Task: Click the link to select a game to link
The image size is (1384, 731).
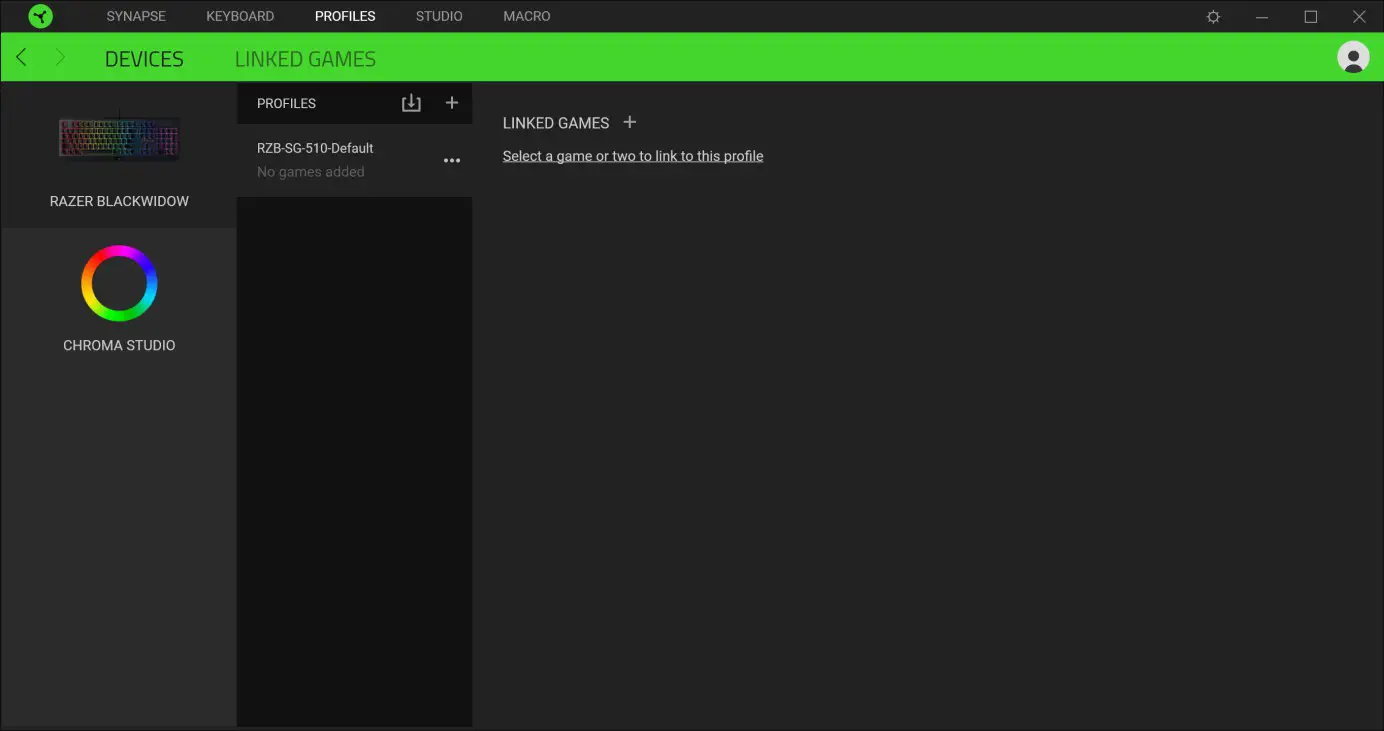Action: coord(633,155)
